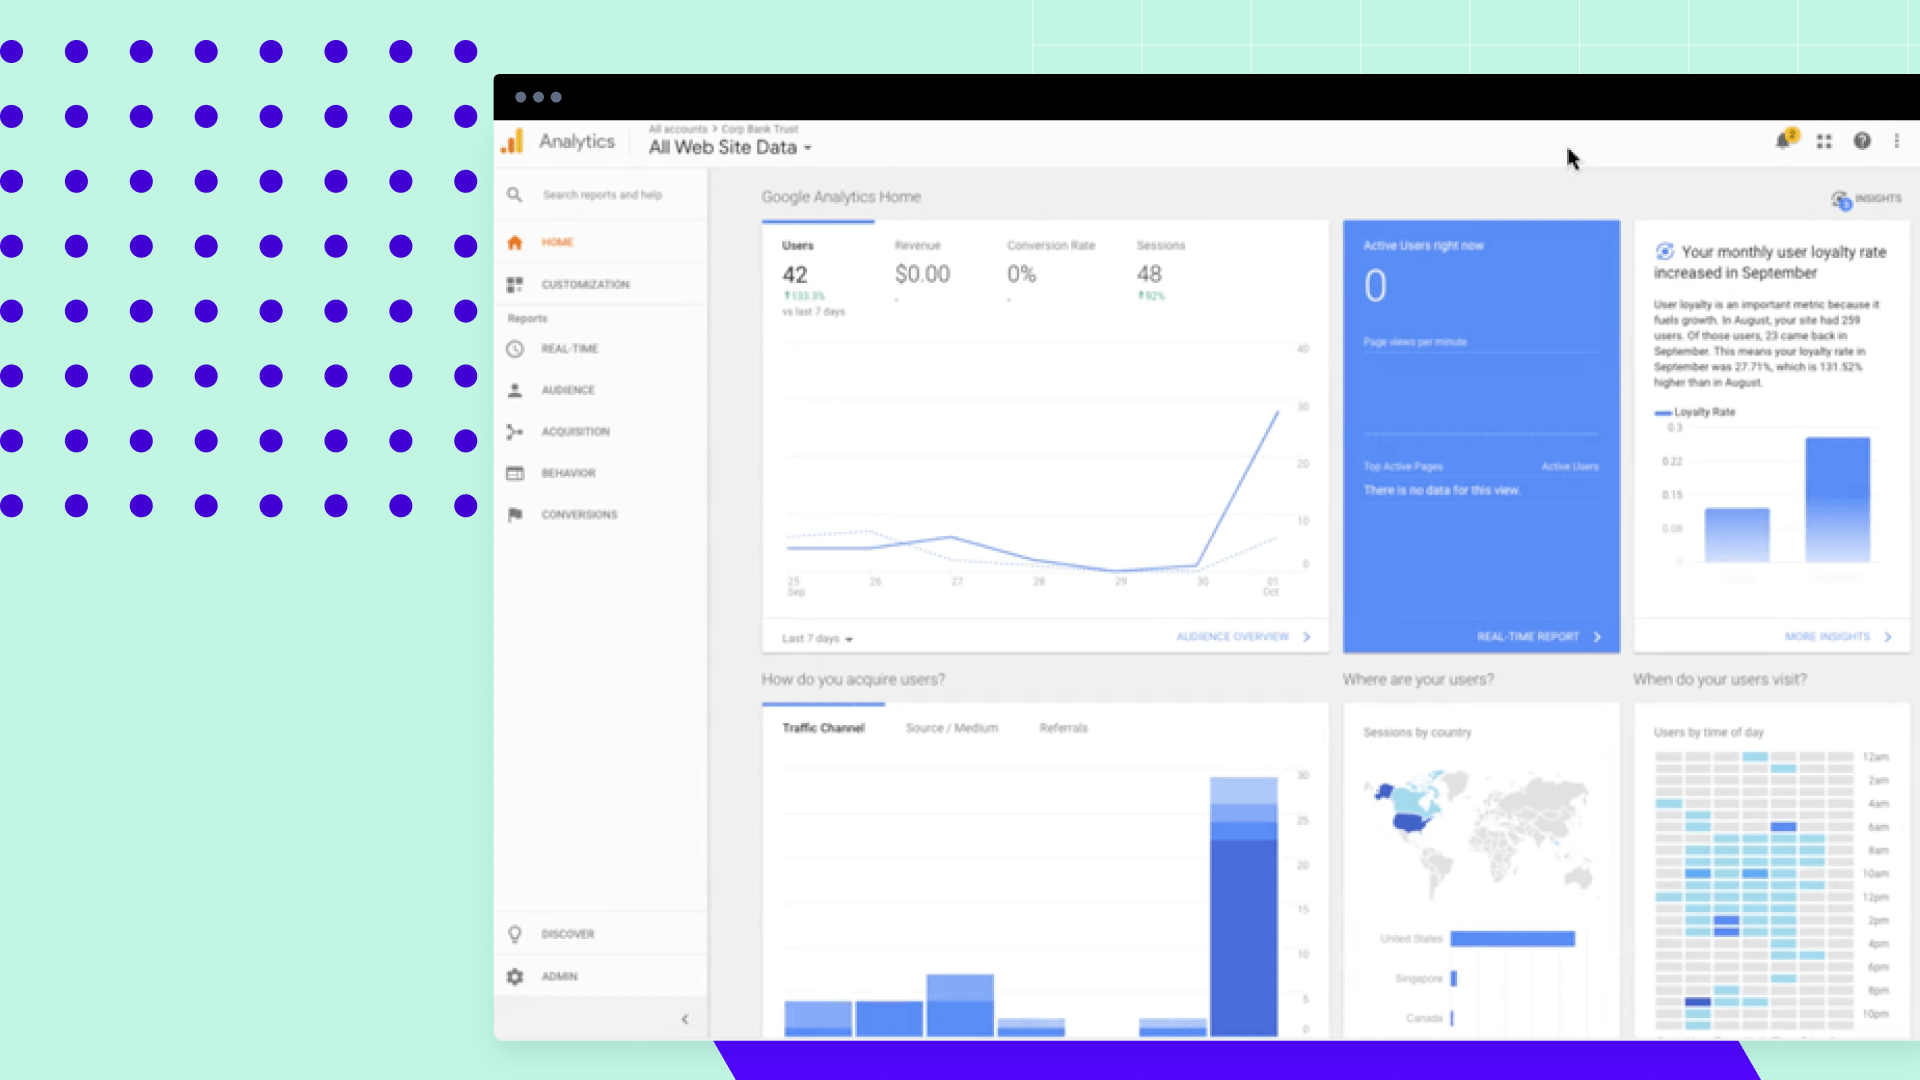This screenshot has height=1080, width=1920.
Task: Open the Audience reports
Action: click(x=568, y=390)
